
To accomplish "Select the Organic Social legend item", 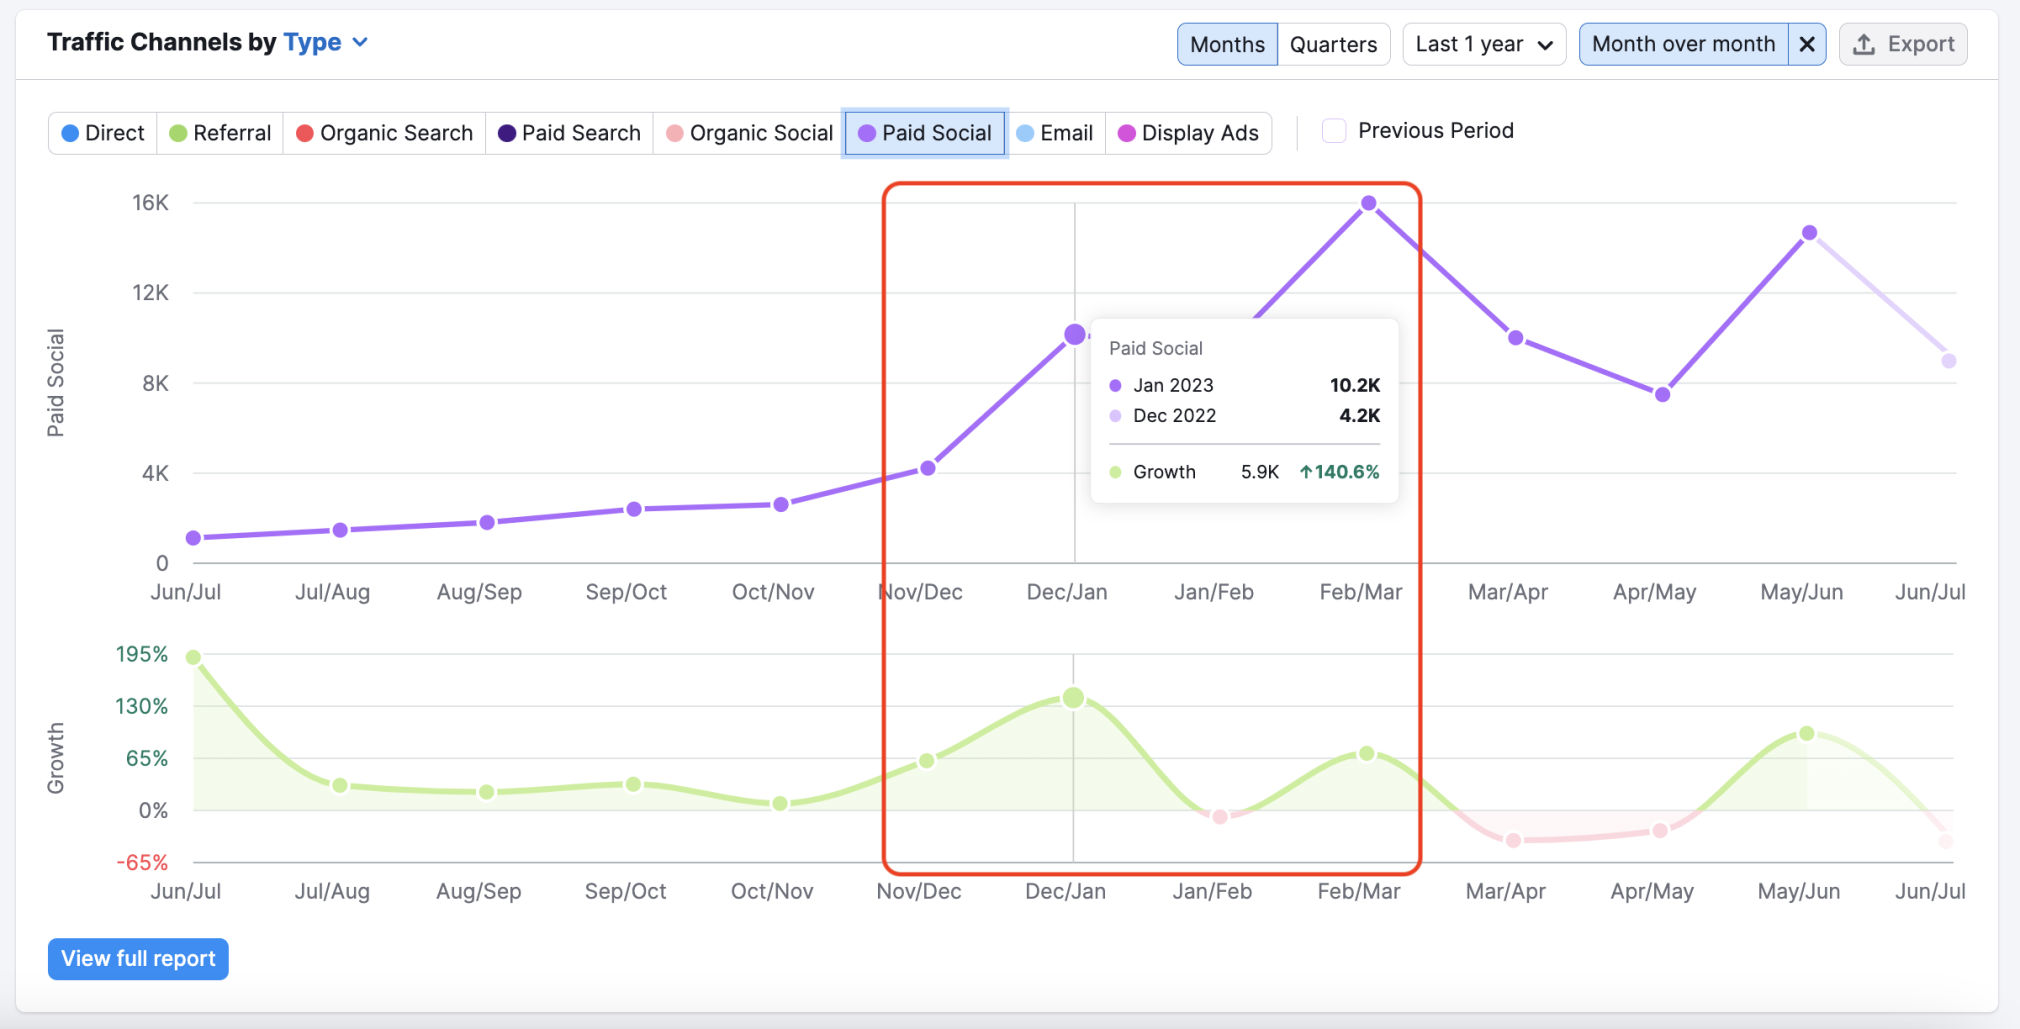I will (x=749, y=133).
